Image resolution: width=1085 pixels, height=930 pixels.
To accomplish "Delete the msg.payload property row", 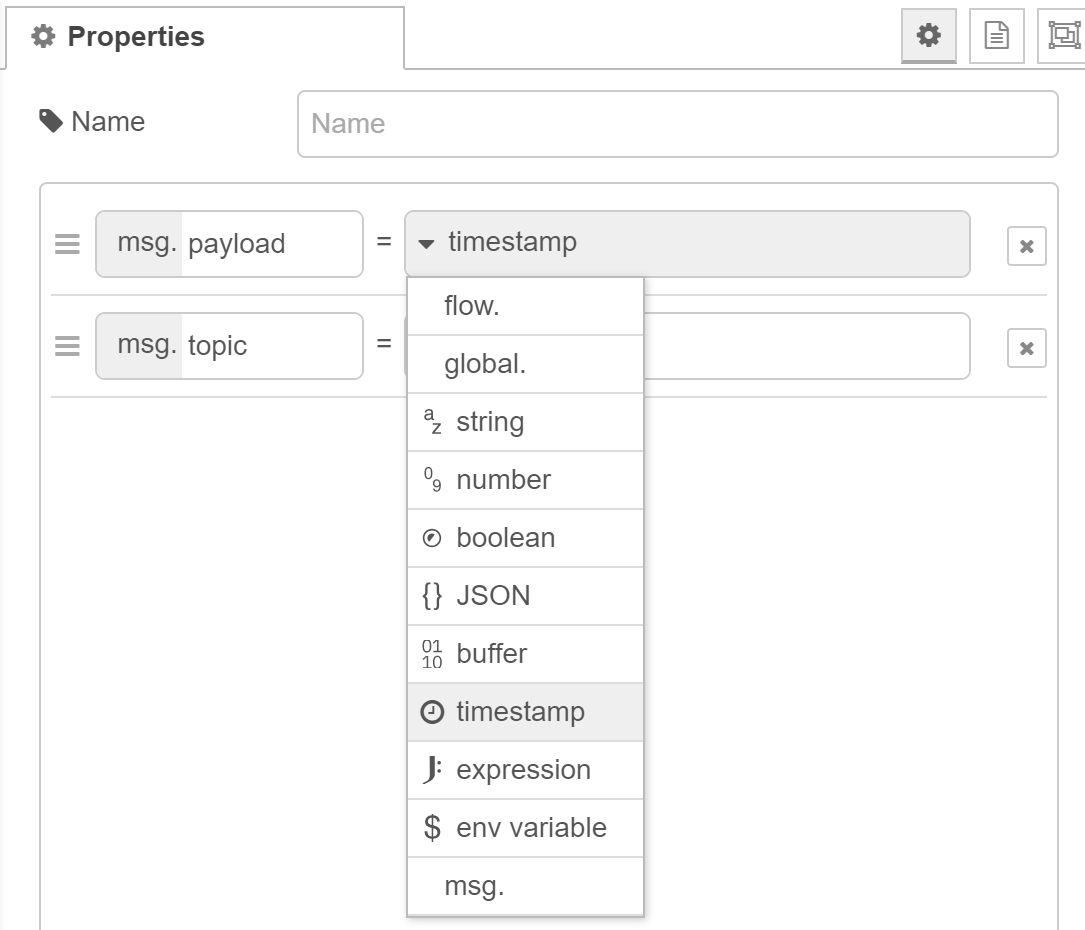I will click(1026, 246).
